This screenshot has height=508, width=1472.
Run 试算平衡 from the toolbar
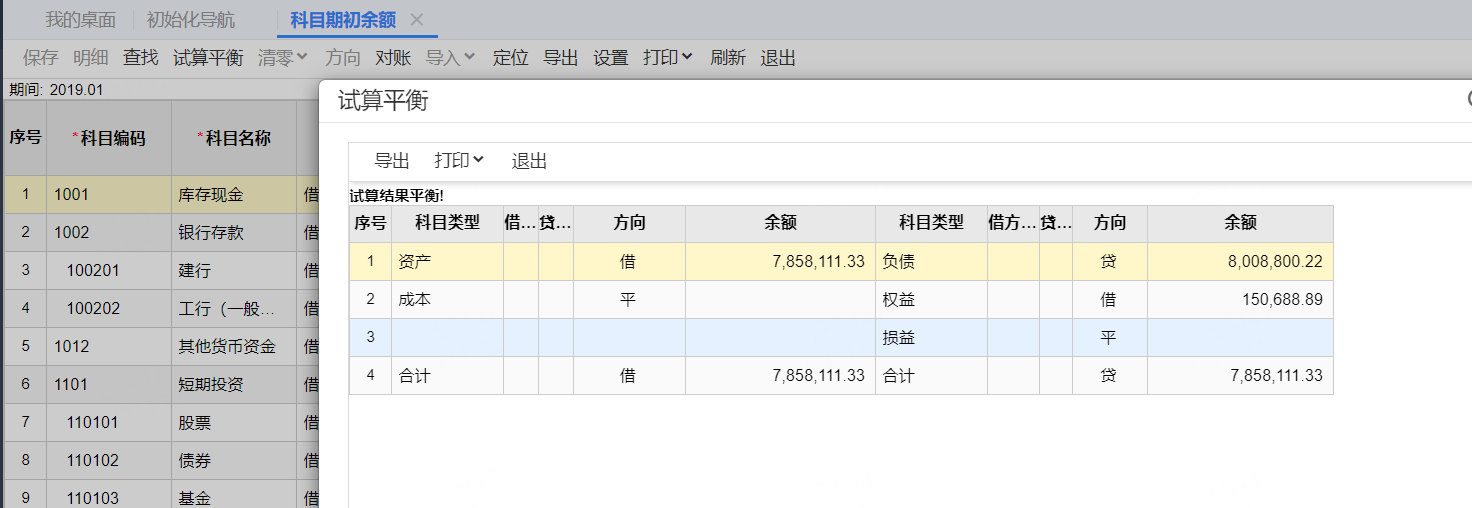click(208, 58)
